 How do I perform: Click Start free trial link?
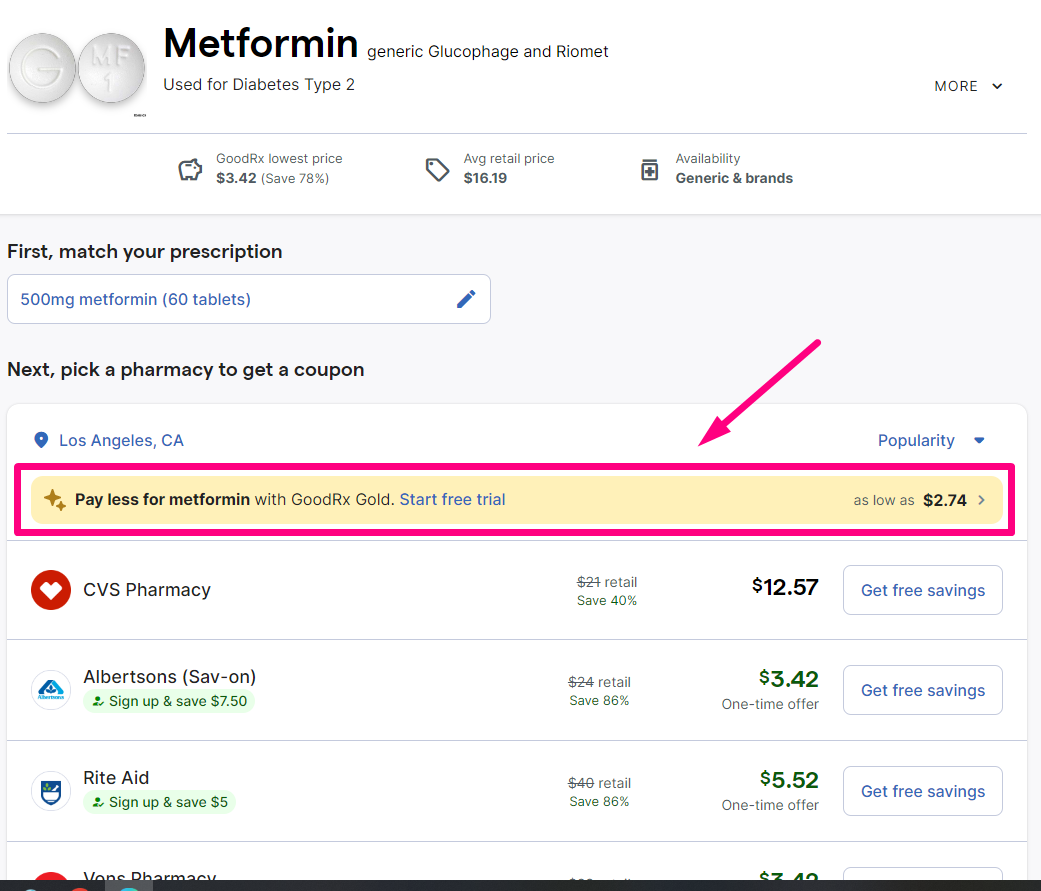[452, 499]
